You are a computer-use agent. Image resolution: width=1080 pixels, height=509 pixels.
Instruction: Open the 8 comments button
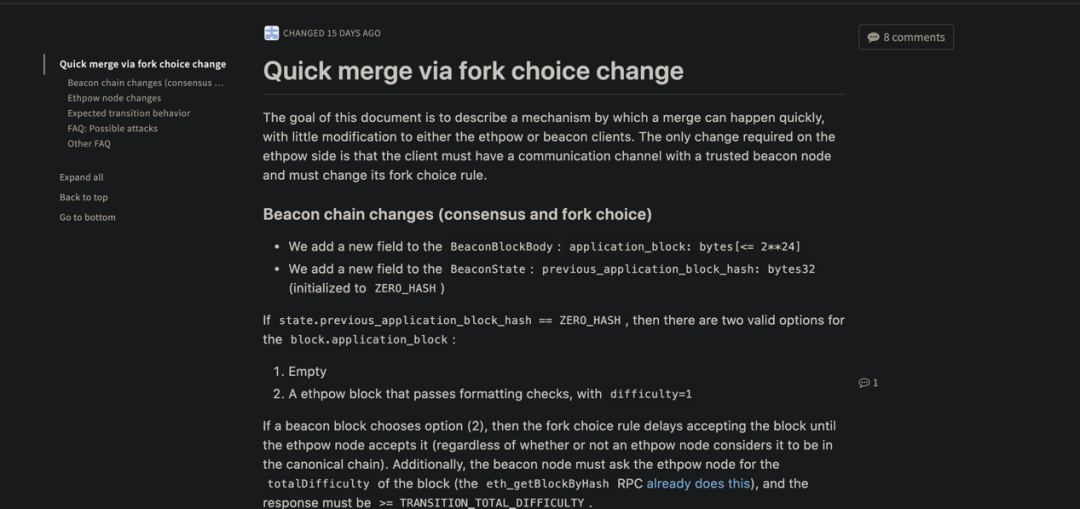tap(906, 37)
